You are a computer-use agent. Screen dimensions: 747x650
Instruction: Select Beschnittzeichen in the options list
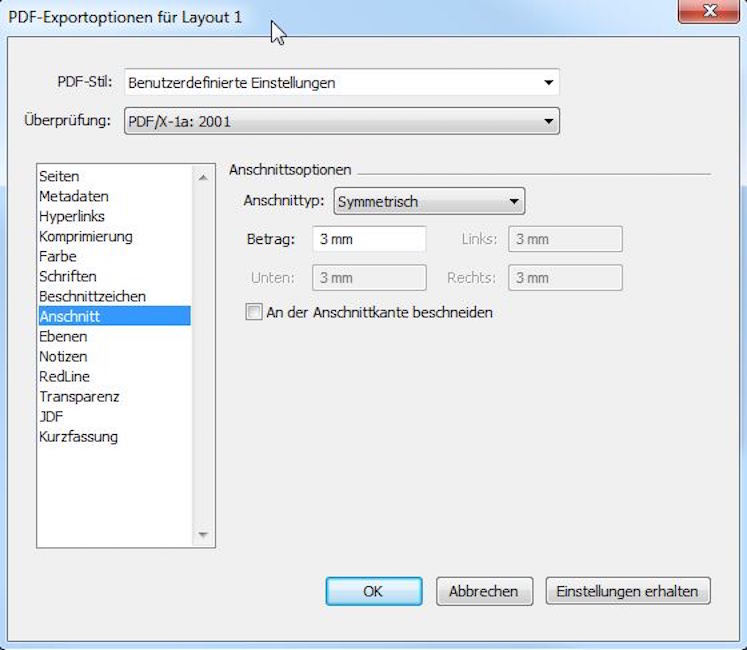coord(114,296)
